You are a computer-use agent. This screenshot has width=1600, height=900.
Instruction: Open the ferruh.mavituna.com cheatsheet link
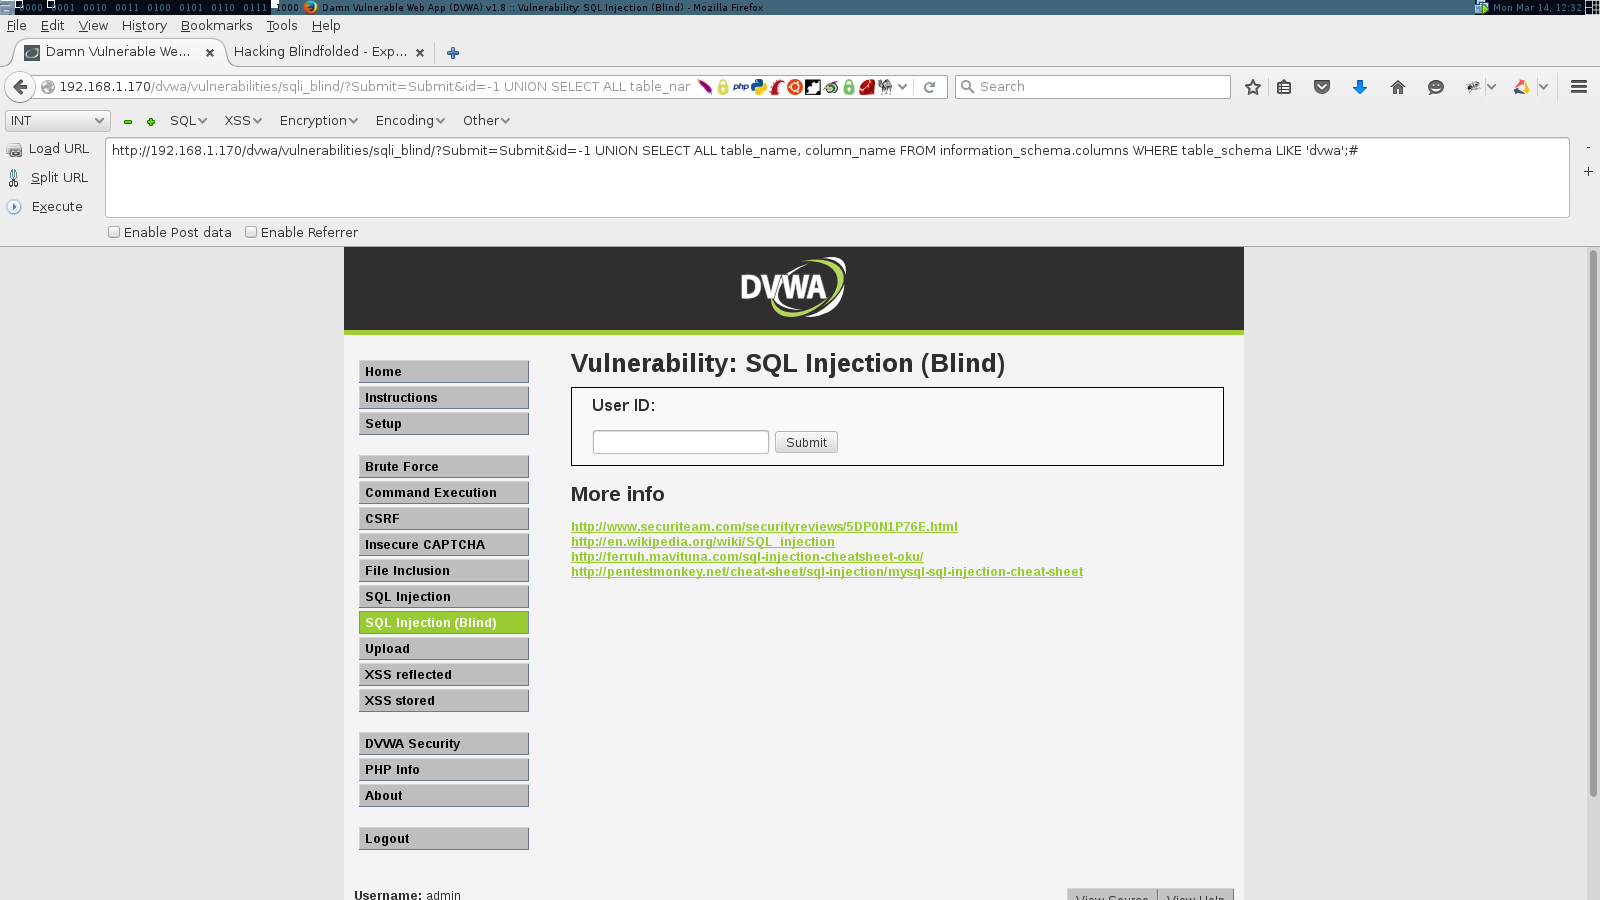pos(747,557)
